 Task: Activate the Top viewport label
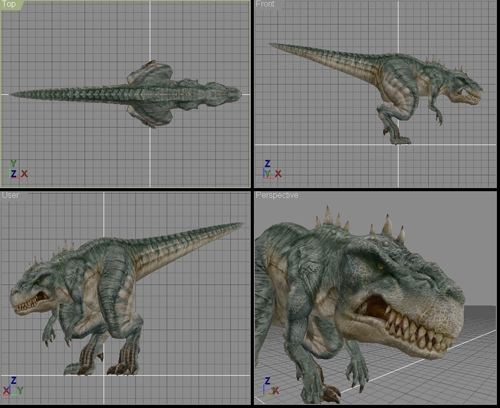click(9, 4)
